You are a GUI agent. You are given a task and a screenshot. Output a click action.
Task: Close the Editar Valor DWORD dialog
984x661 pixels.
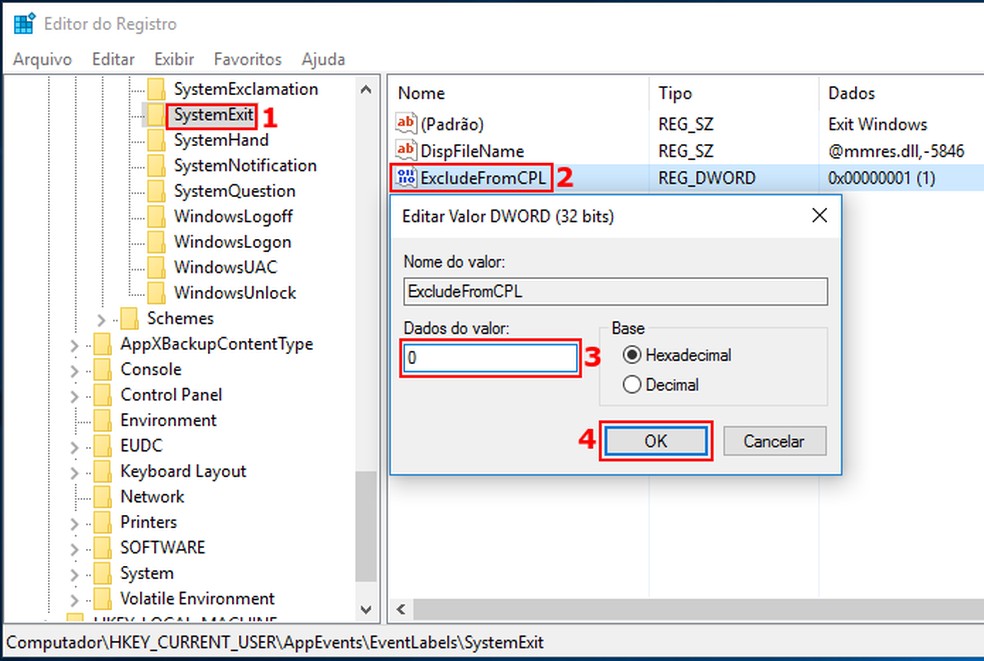point(819,216)
